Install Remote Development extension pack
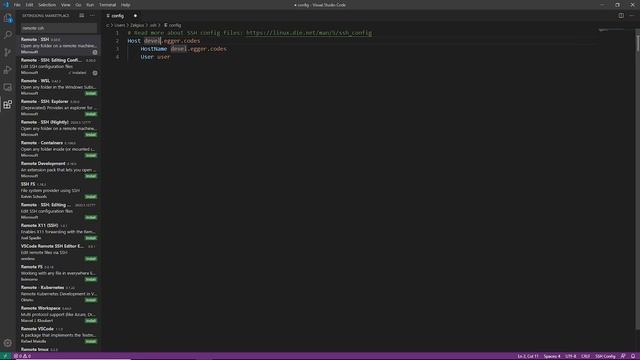The width and height of the screenshot is (640, 360). [91, 176]
